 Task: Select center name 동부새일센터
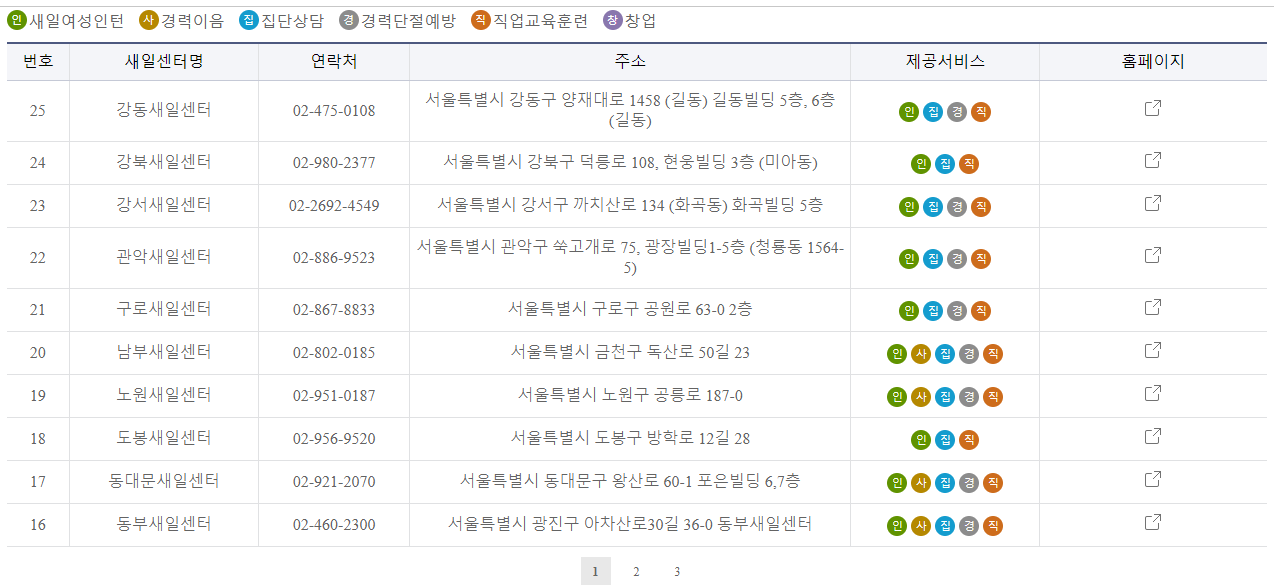pos(164,524)
